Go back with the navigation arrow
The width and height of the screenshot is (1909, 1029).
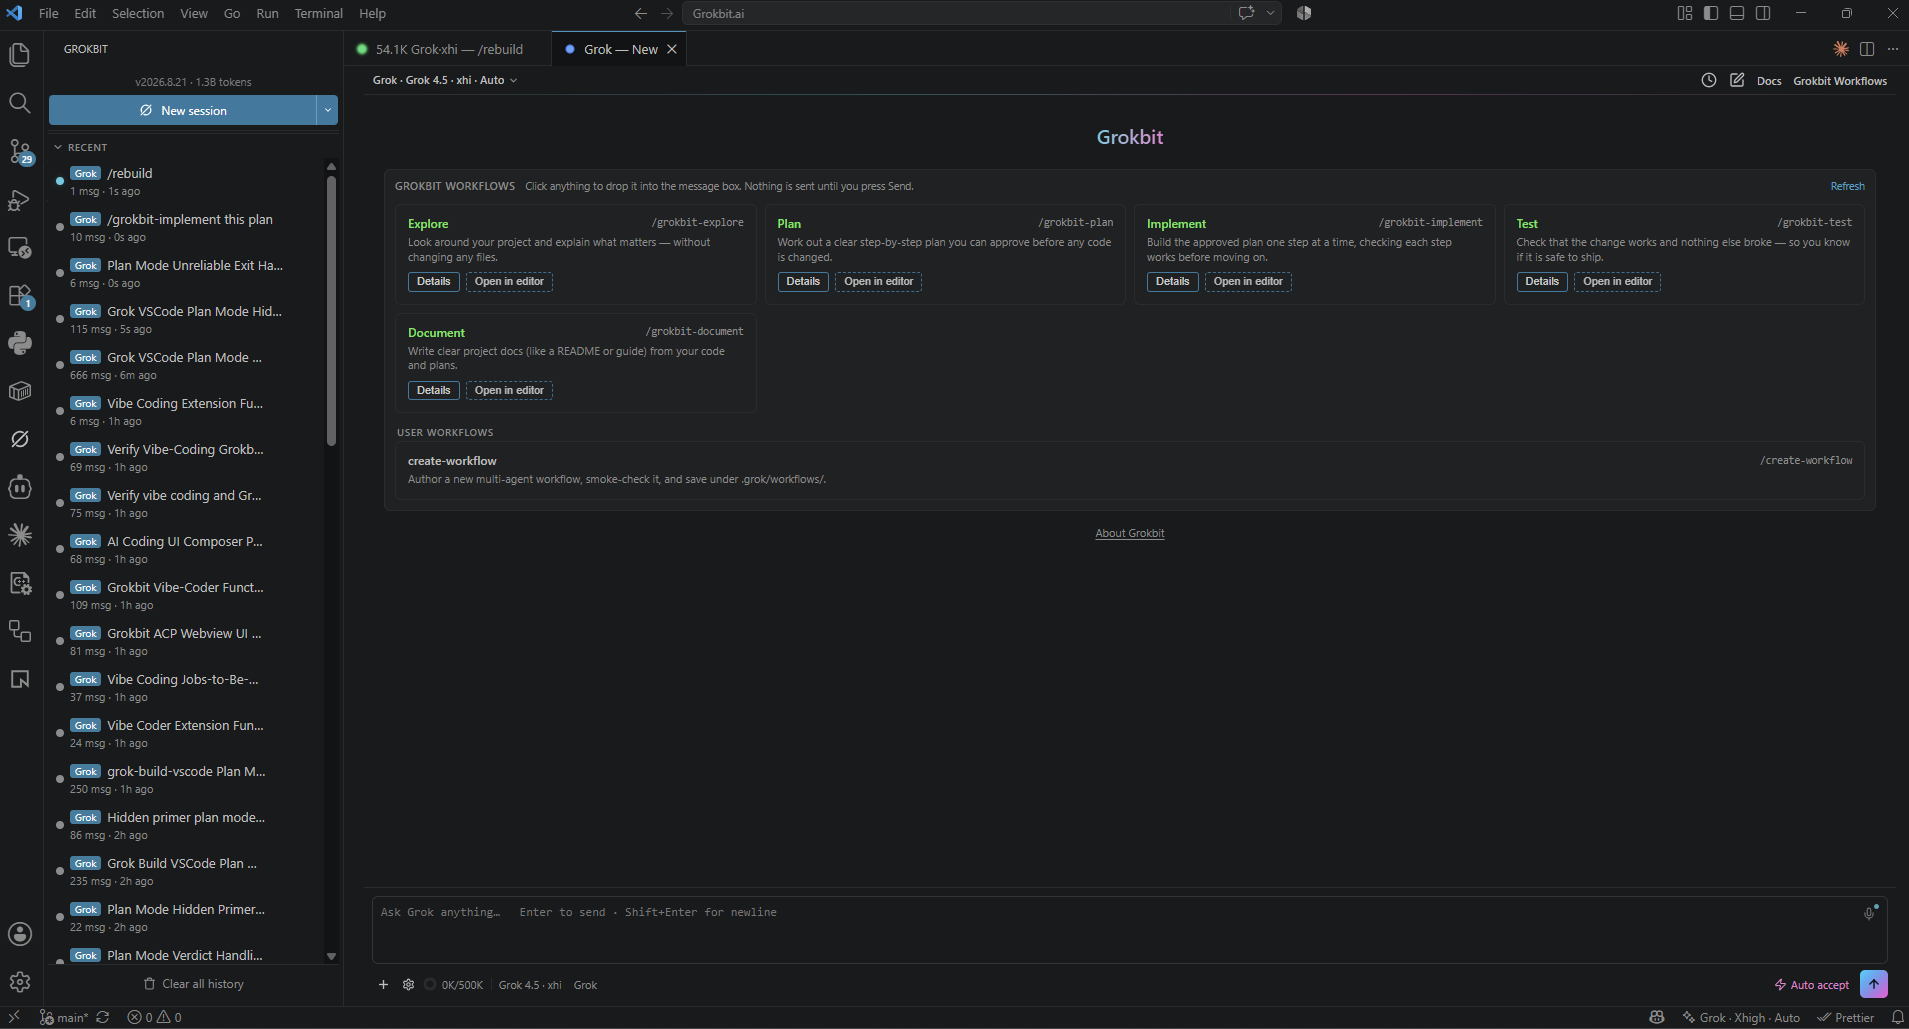641,13
